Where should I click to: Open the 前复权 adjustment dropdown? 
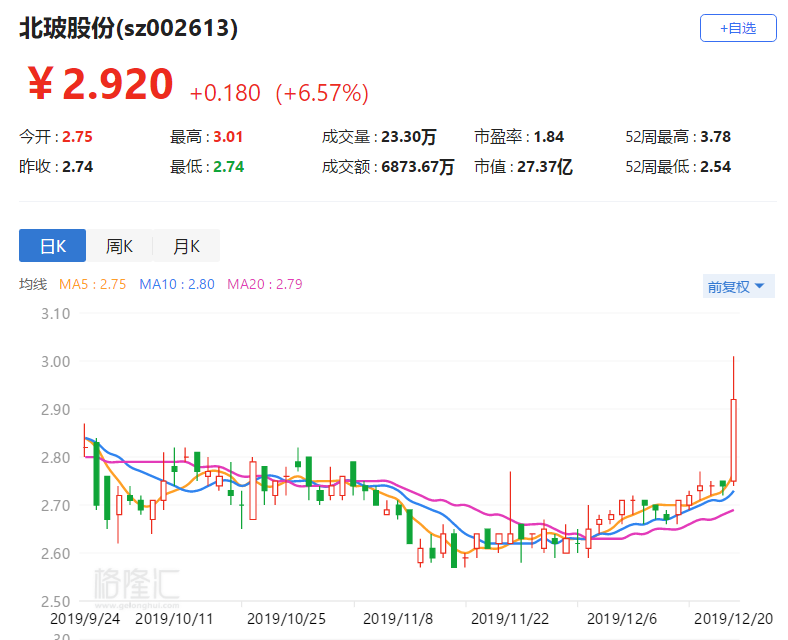[x=738, y=286]
